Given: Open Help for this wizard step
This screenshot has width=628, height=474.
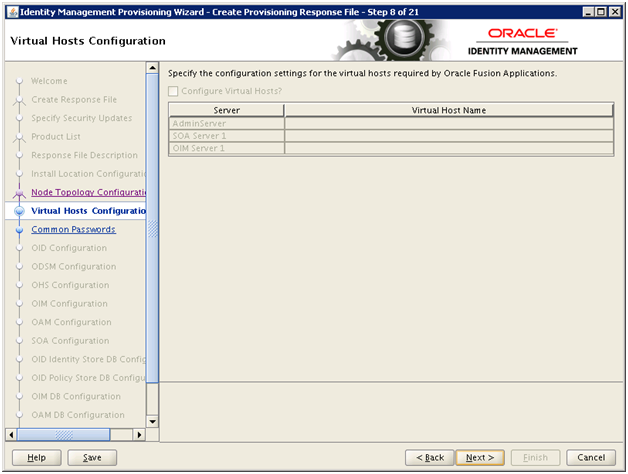Looking at the screenshot, I should pyautogui.click(x=36, y=458).
